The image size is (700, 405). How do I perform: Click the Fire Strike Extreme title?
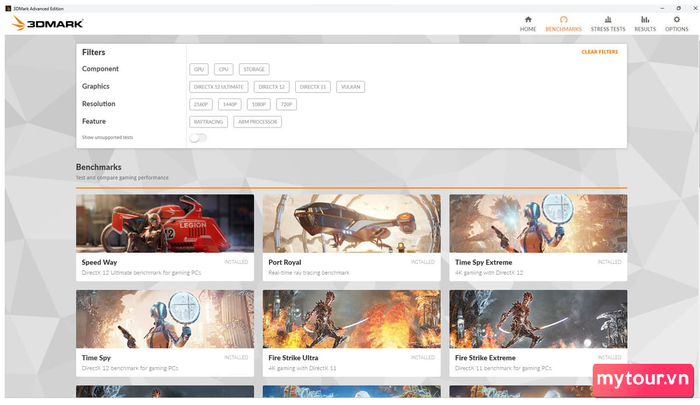point(485,358)
